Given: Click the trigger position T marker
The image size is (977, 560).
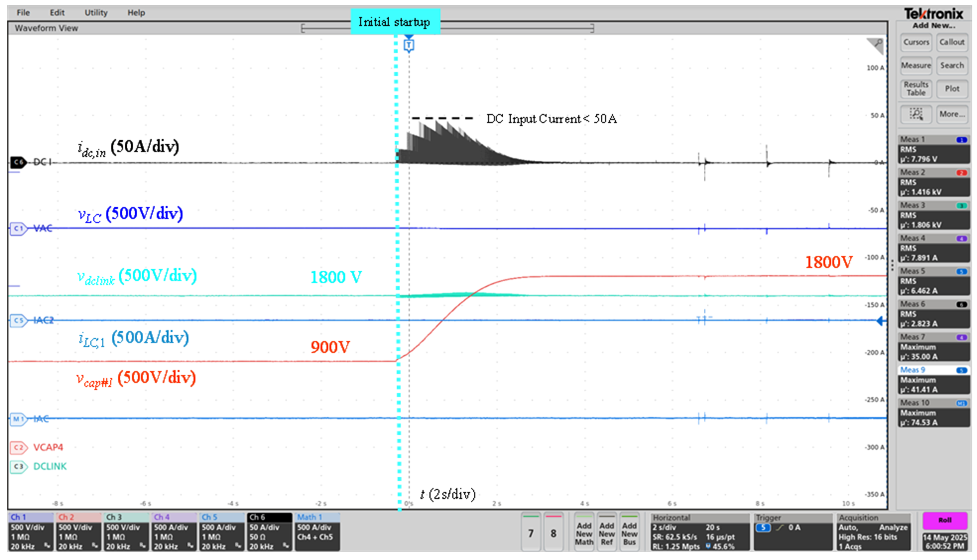Looking at the screenshot, I should (x=408, y=45).
